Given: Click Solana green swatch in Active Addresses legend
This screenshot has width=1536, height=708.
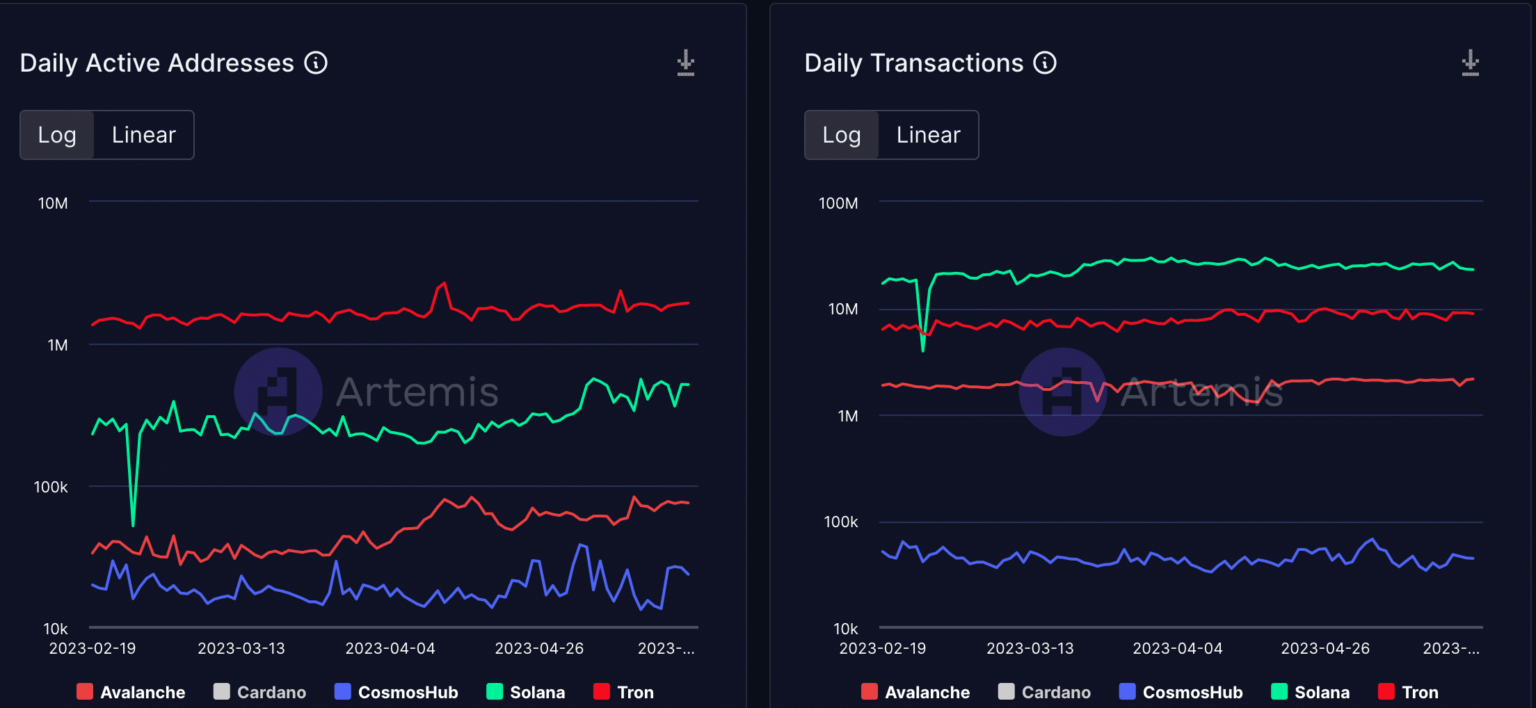Looking at the screenshot, I should (x=495, y=692).
